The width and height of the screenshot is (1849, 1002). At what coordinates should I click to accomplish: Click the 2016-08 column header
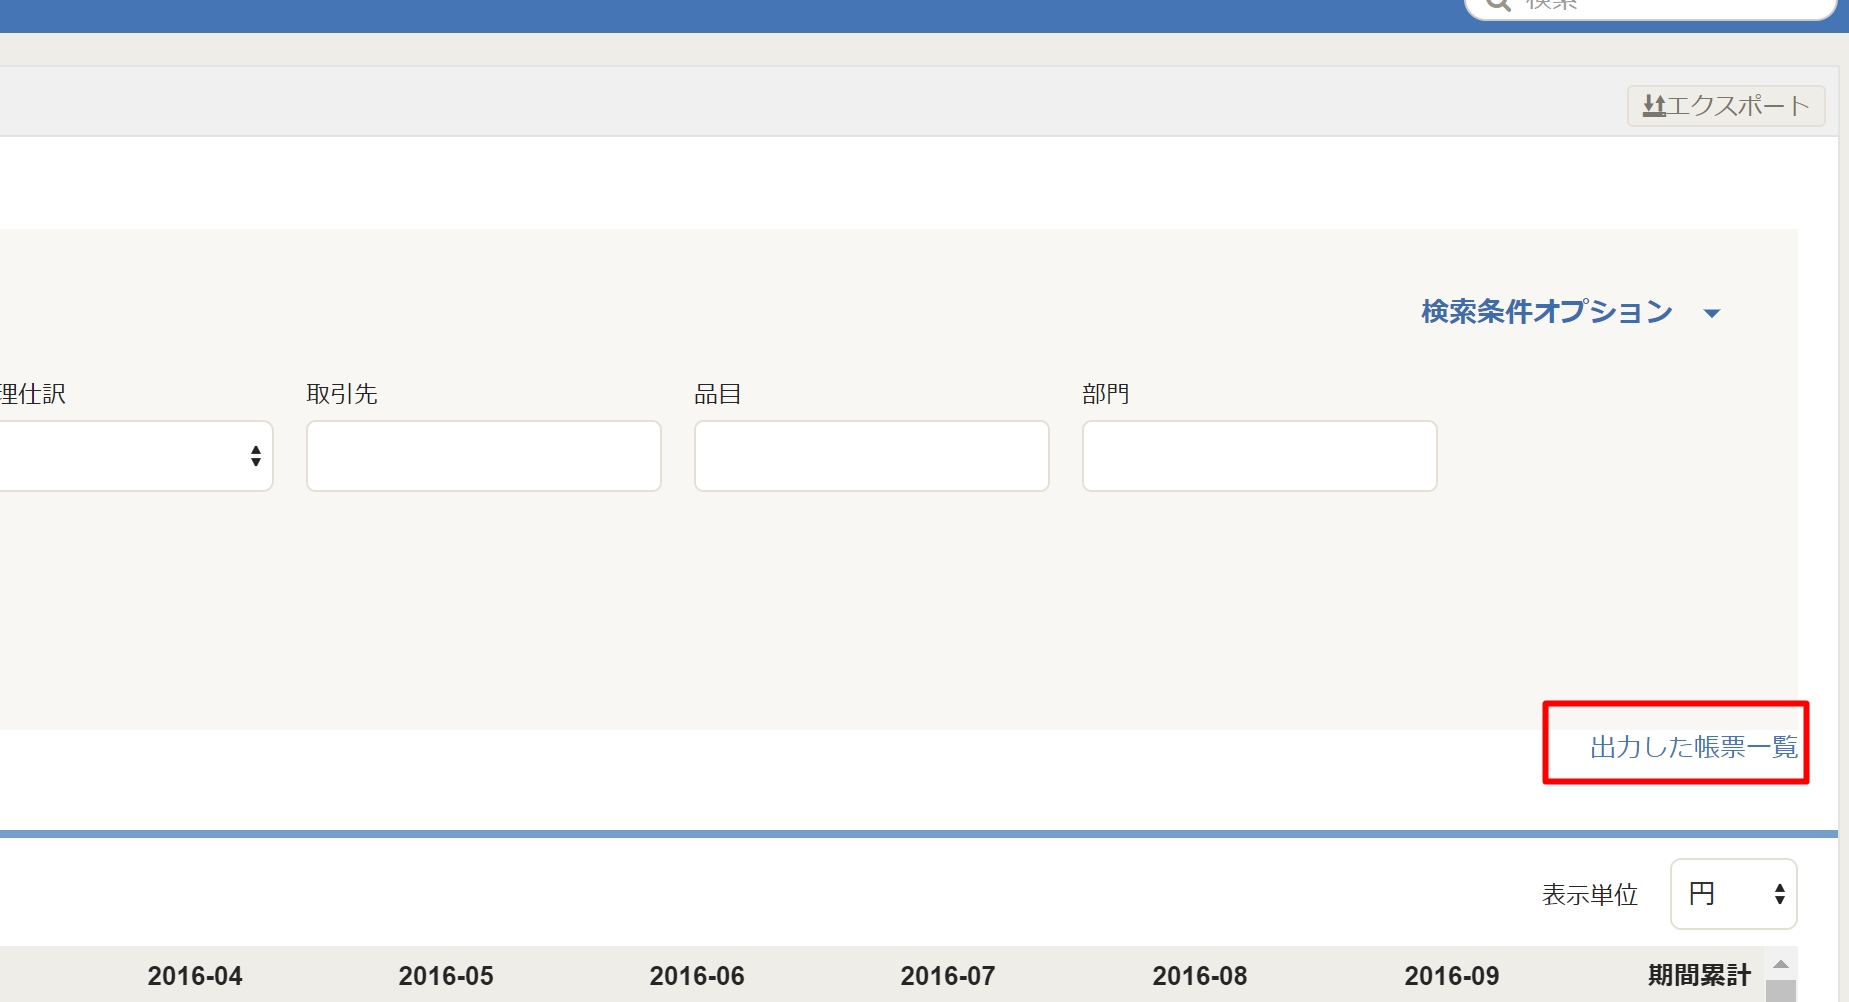tap(1200, 976)
